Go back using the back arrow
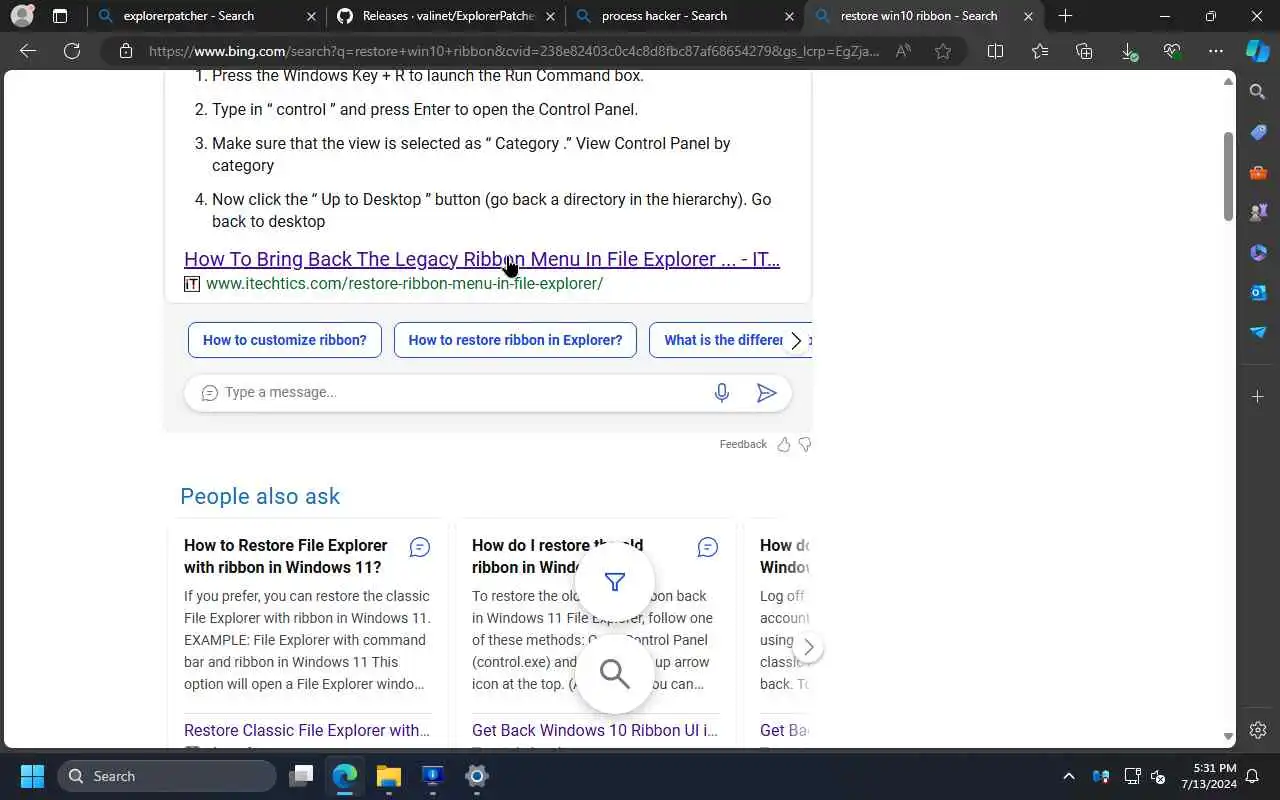Viewport: 1280px width, 800px height. [x=28, y=51]
